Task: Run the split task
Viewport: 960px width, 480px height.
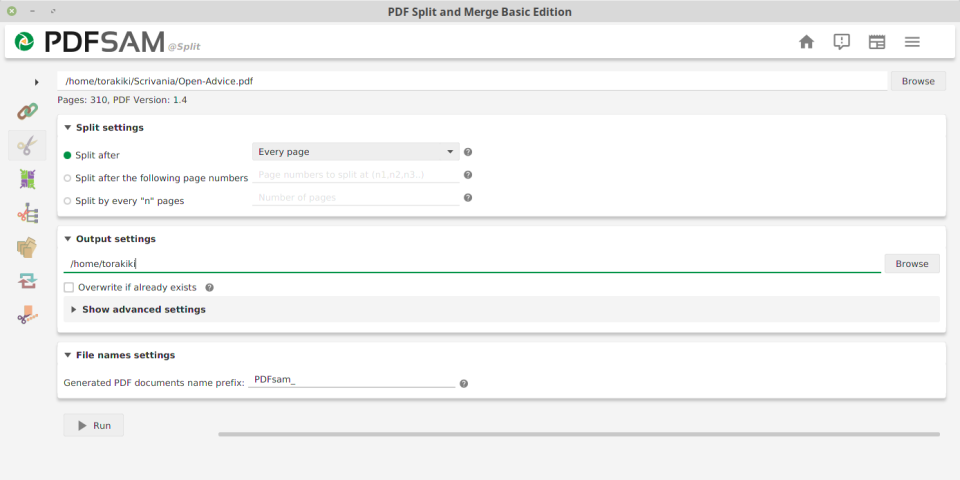Action: click(94, 426)
